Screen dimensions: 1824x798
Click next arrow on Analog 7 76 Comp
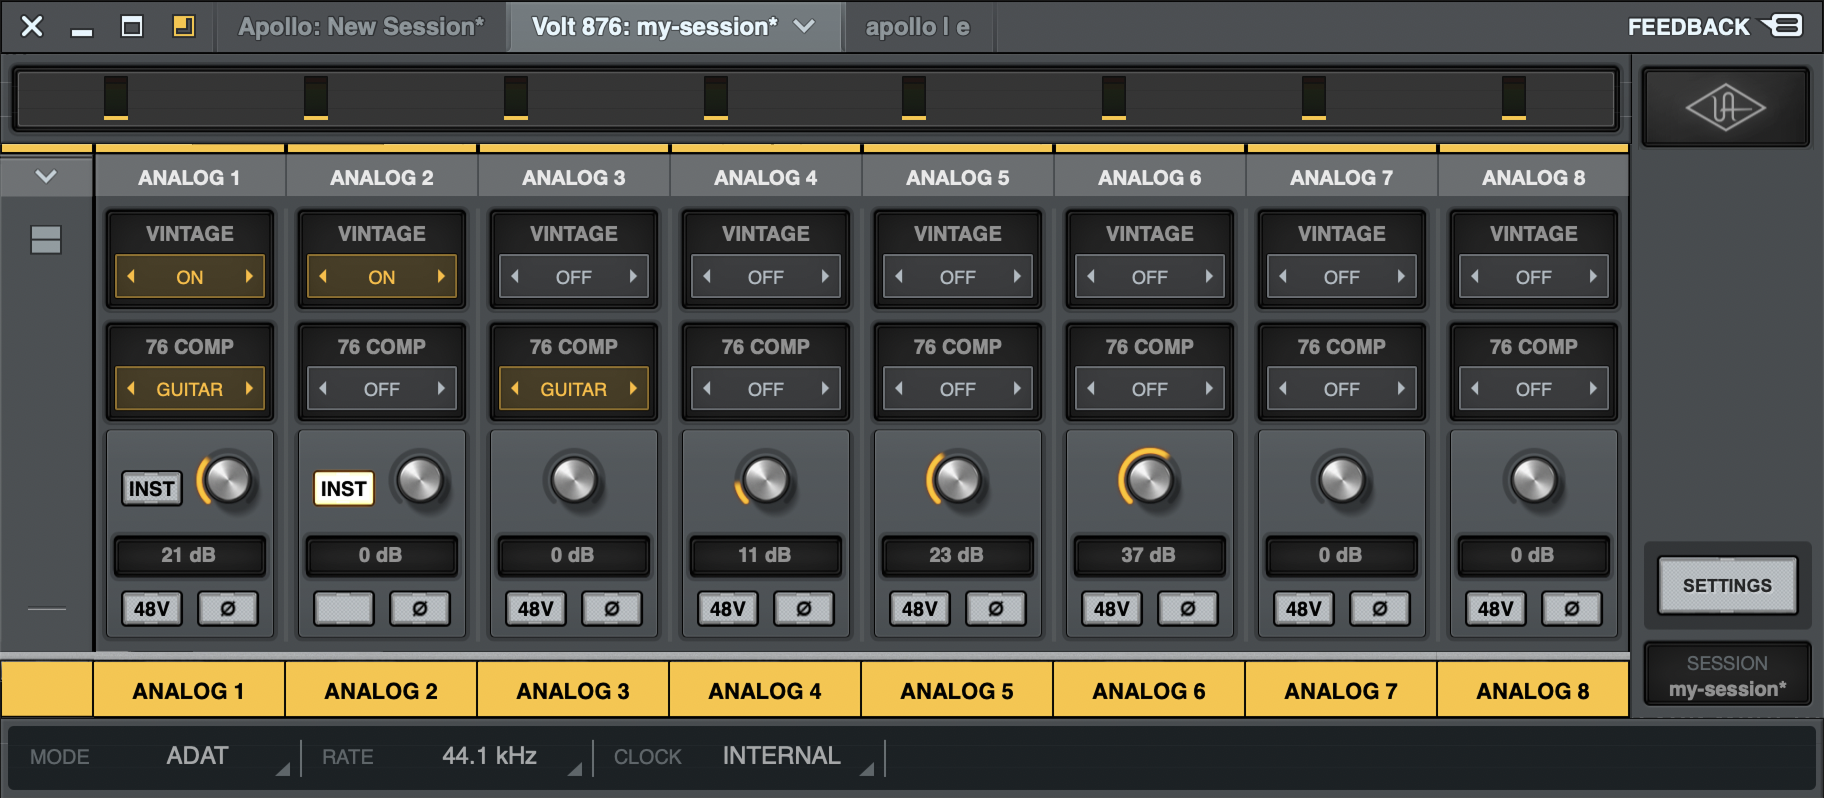pyautogui.click(x=1401, y=389)
